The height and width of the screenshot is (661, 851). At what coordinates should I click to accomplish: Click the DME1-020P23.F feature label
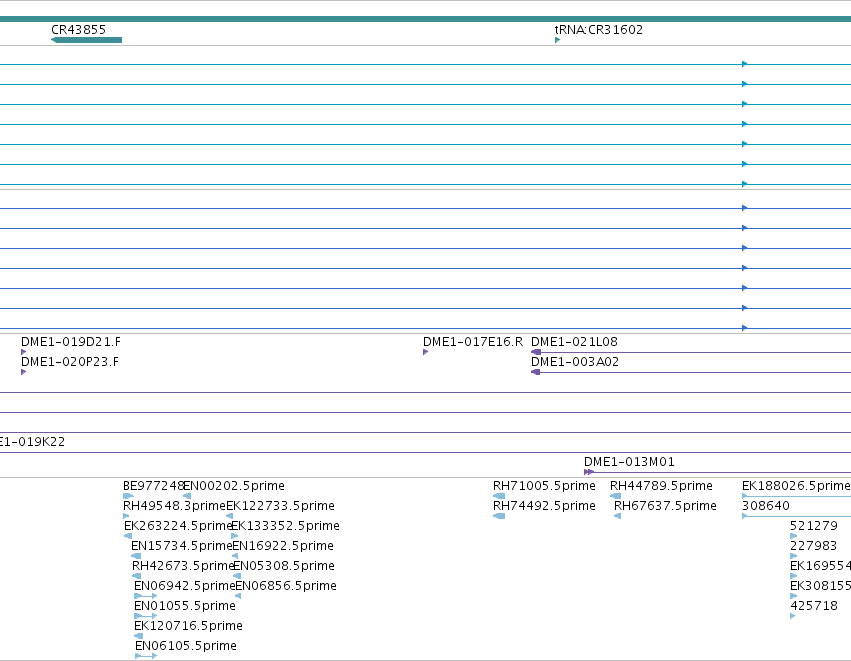tap(70, 361)
